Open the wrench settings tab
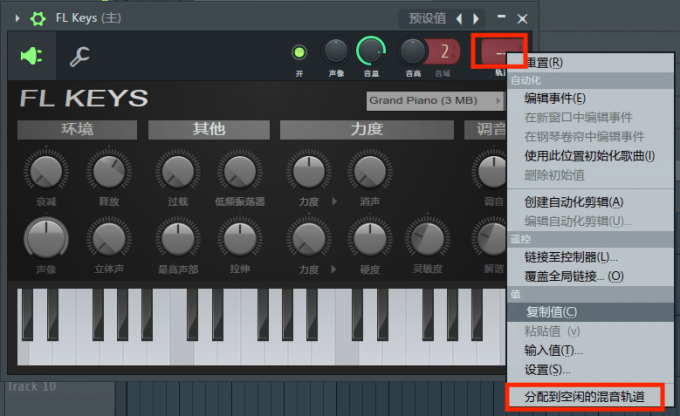680x416 pixels. (x=80, y=57)
